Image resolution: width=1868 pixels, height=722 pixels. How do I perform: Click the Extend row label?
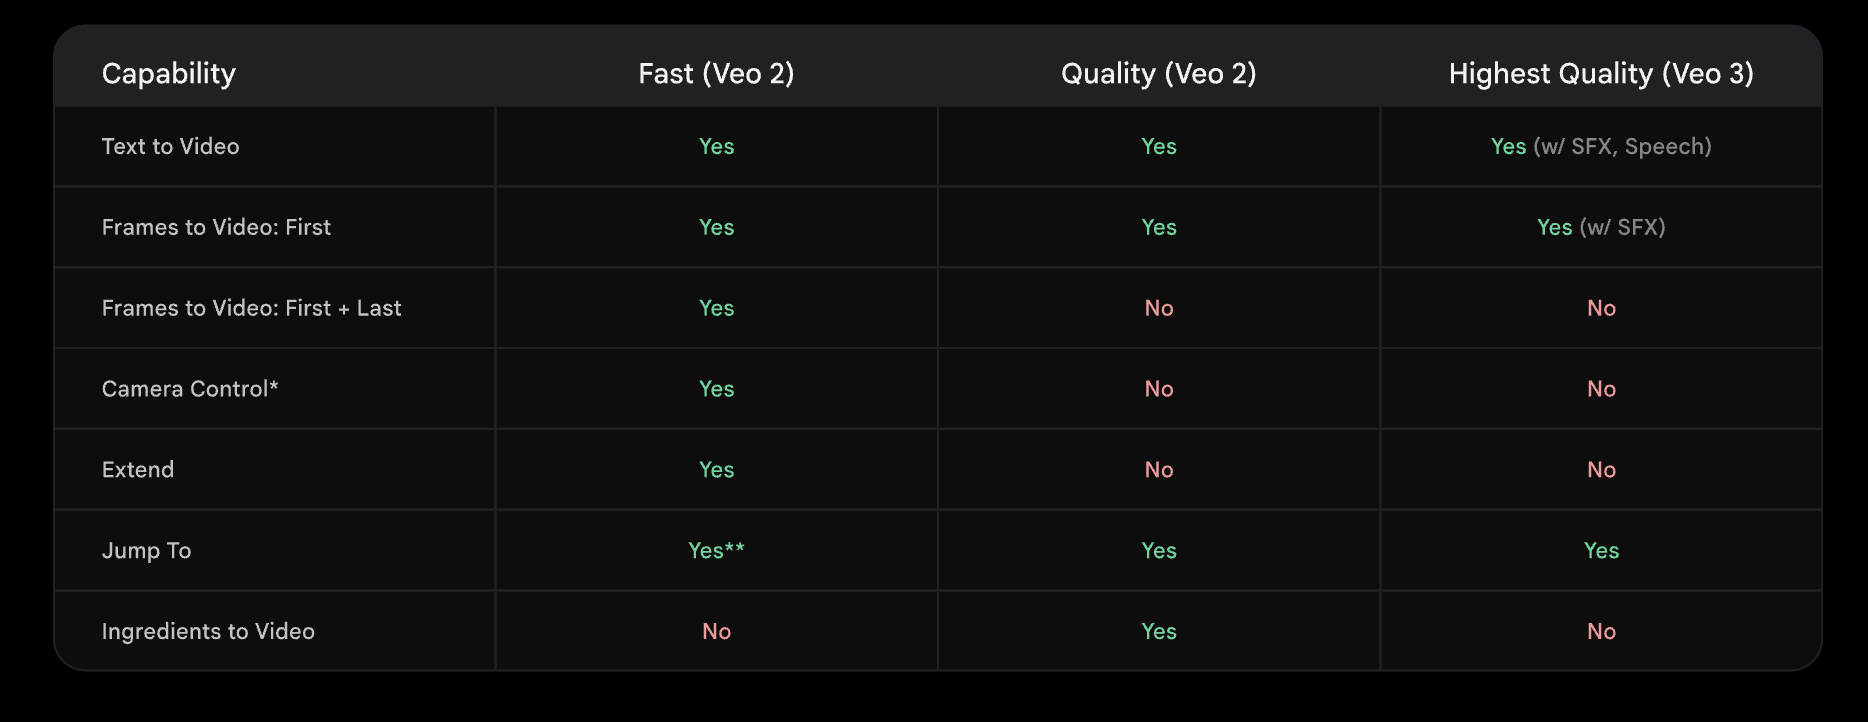(138, 470)
